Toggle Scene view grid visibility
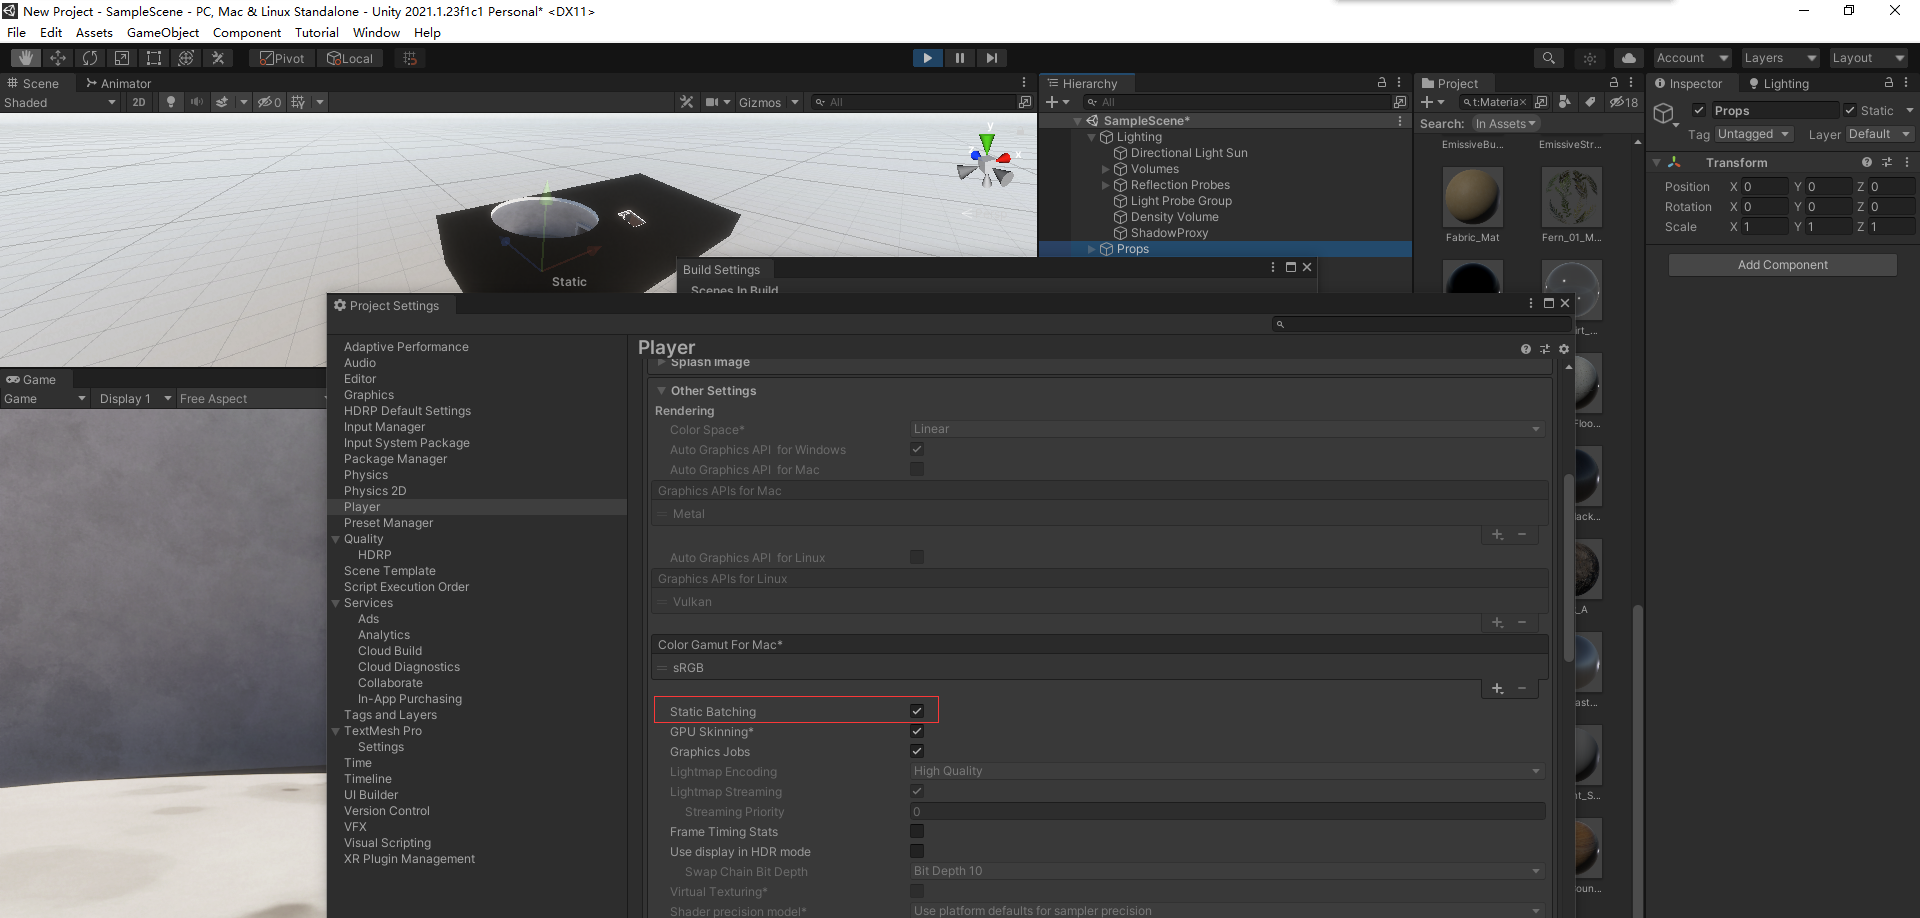 298,102
